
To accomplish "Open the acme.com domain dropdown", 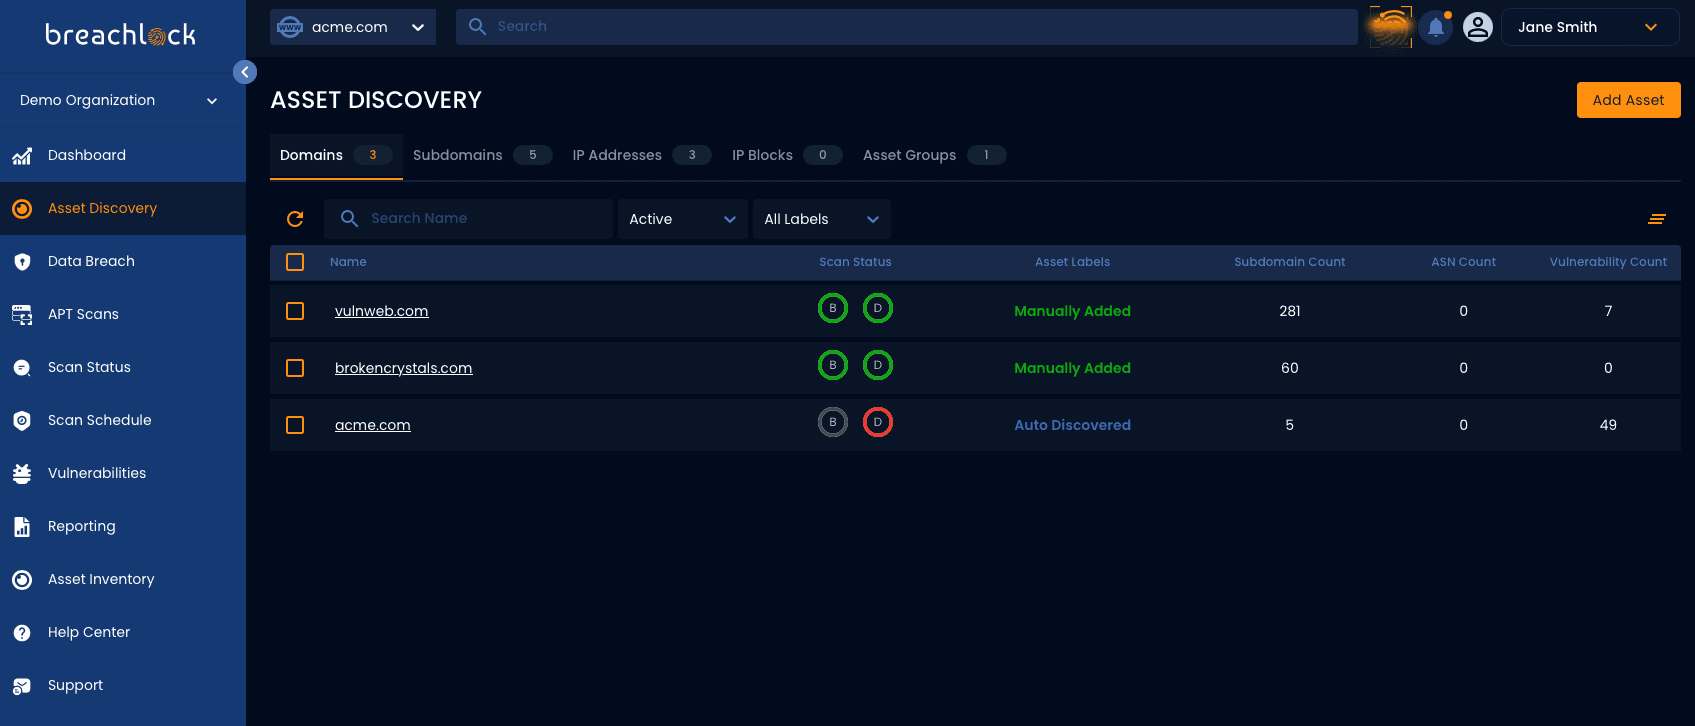I will tap(353, 27).
